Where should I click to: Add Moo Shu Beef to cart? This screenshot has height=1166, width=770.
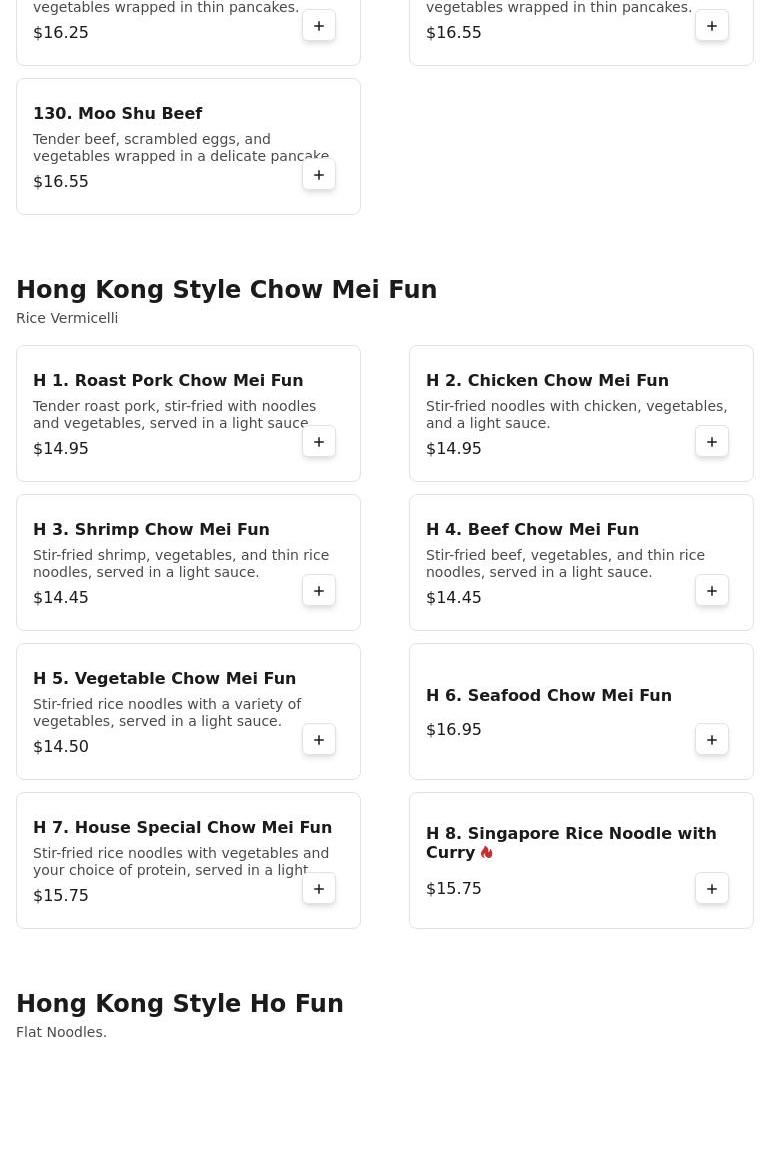tap(319, 175)
